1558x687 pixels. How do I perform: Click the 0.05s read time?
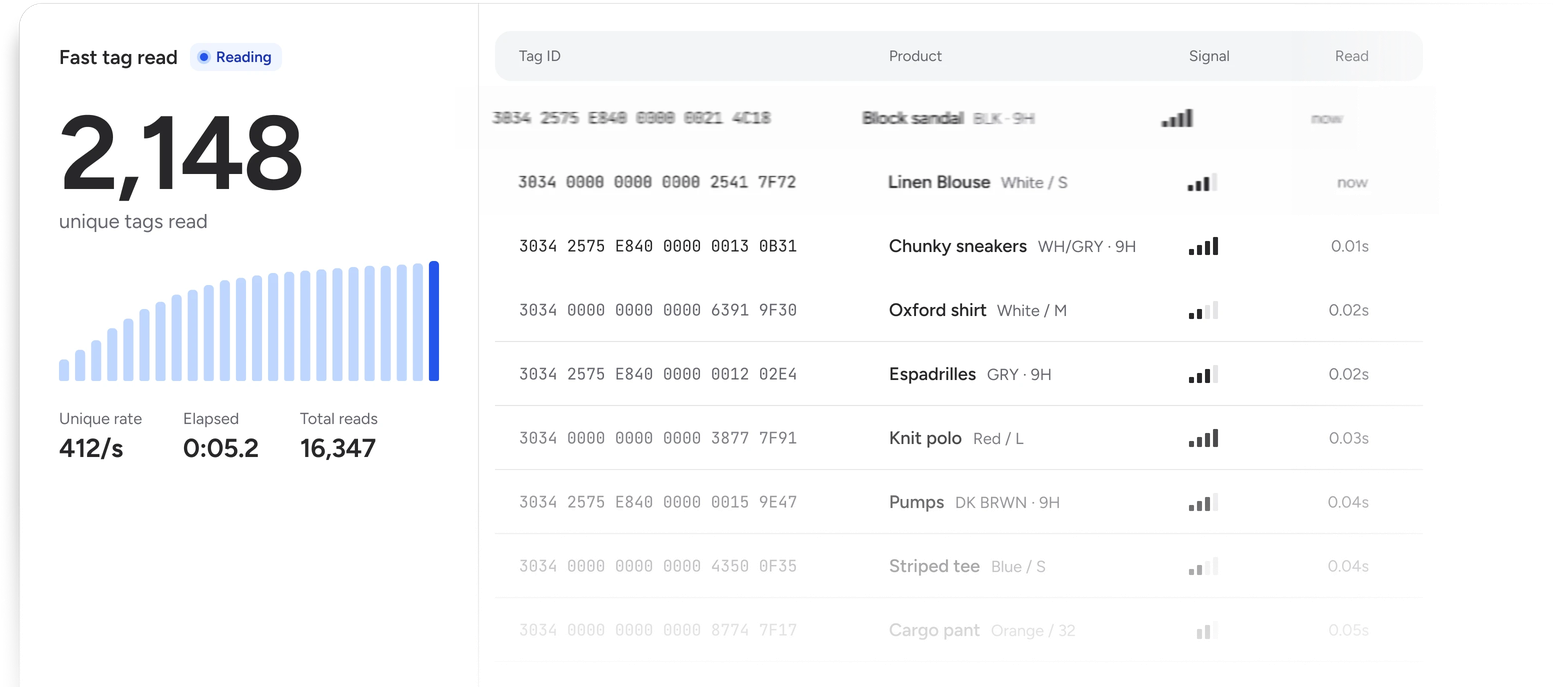(x=1349, y=630)
